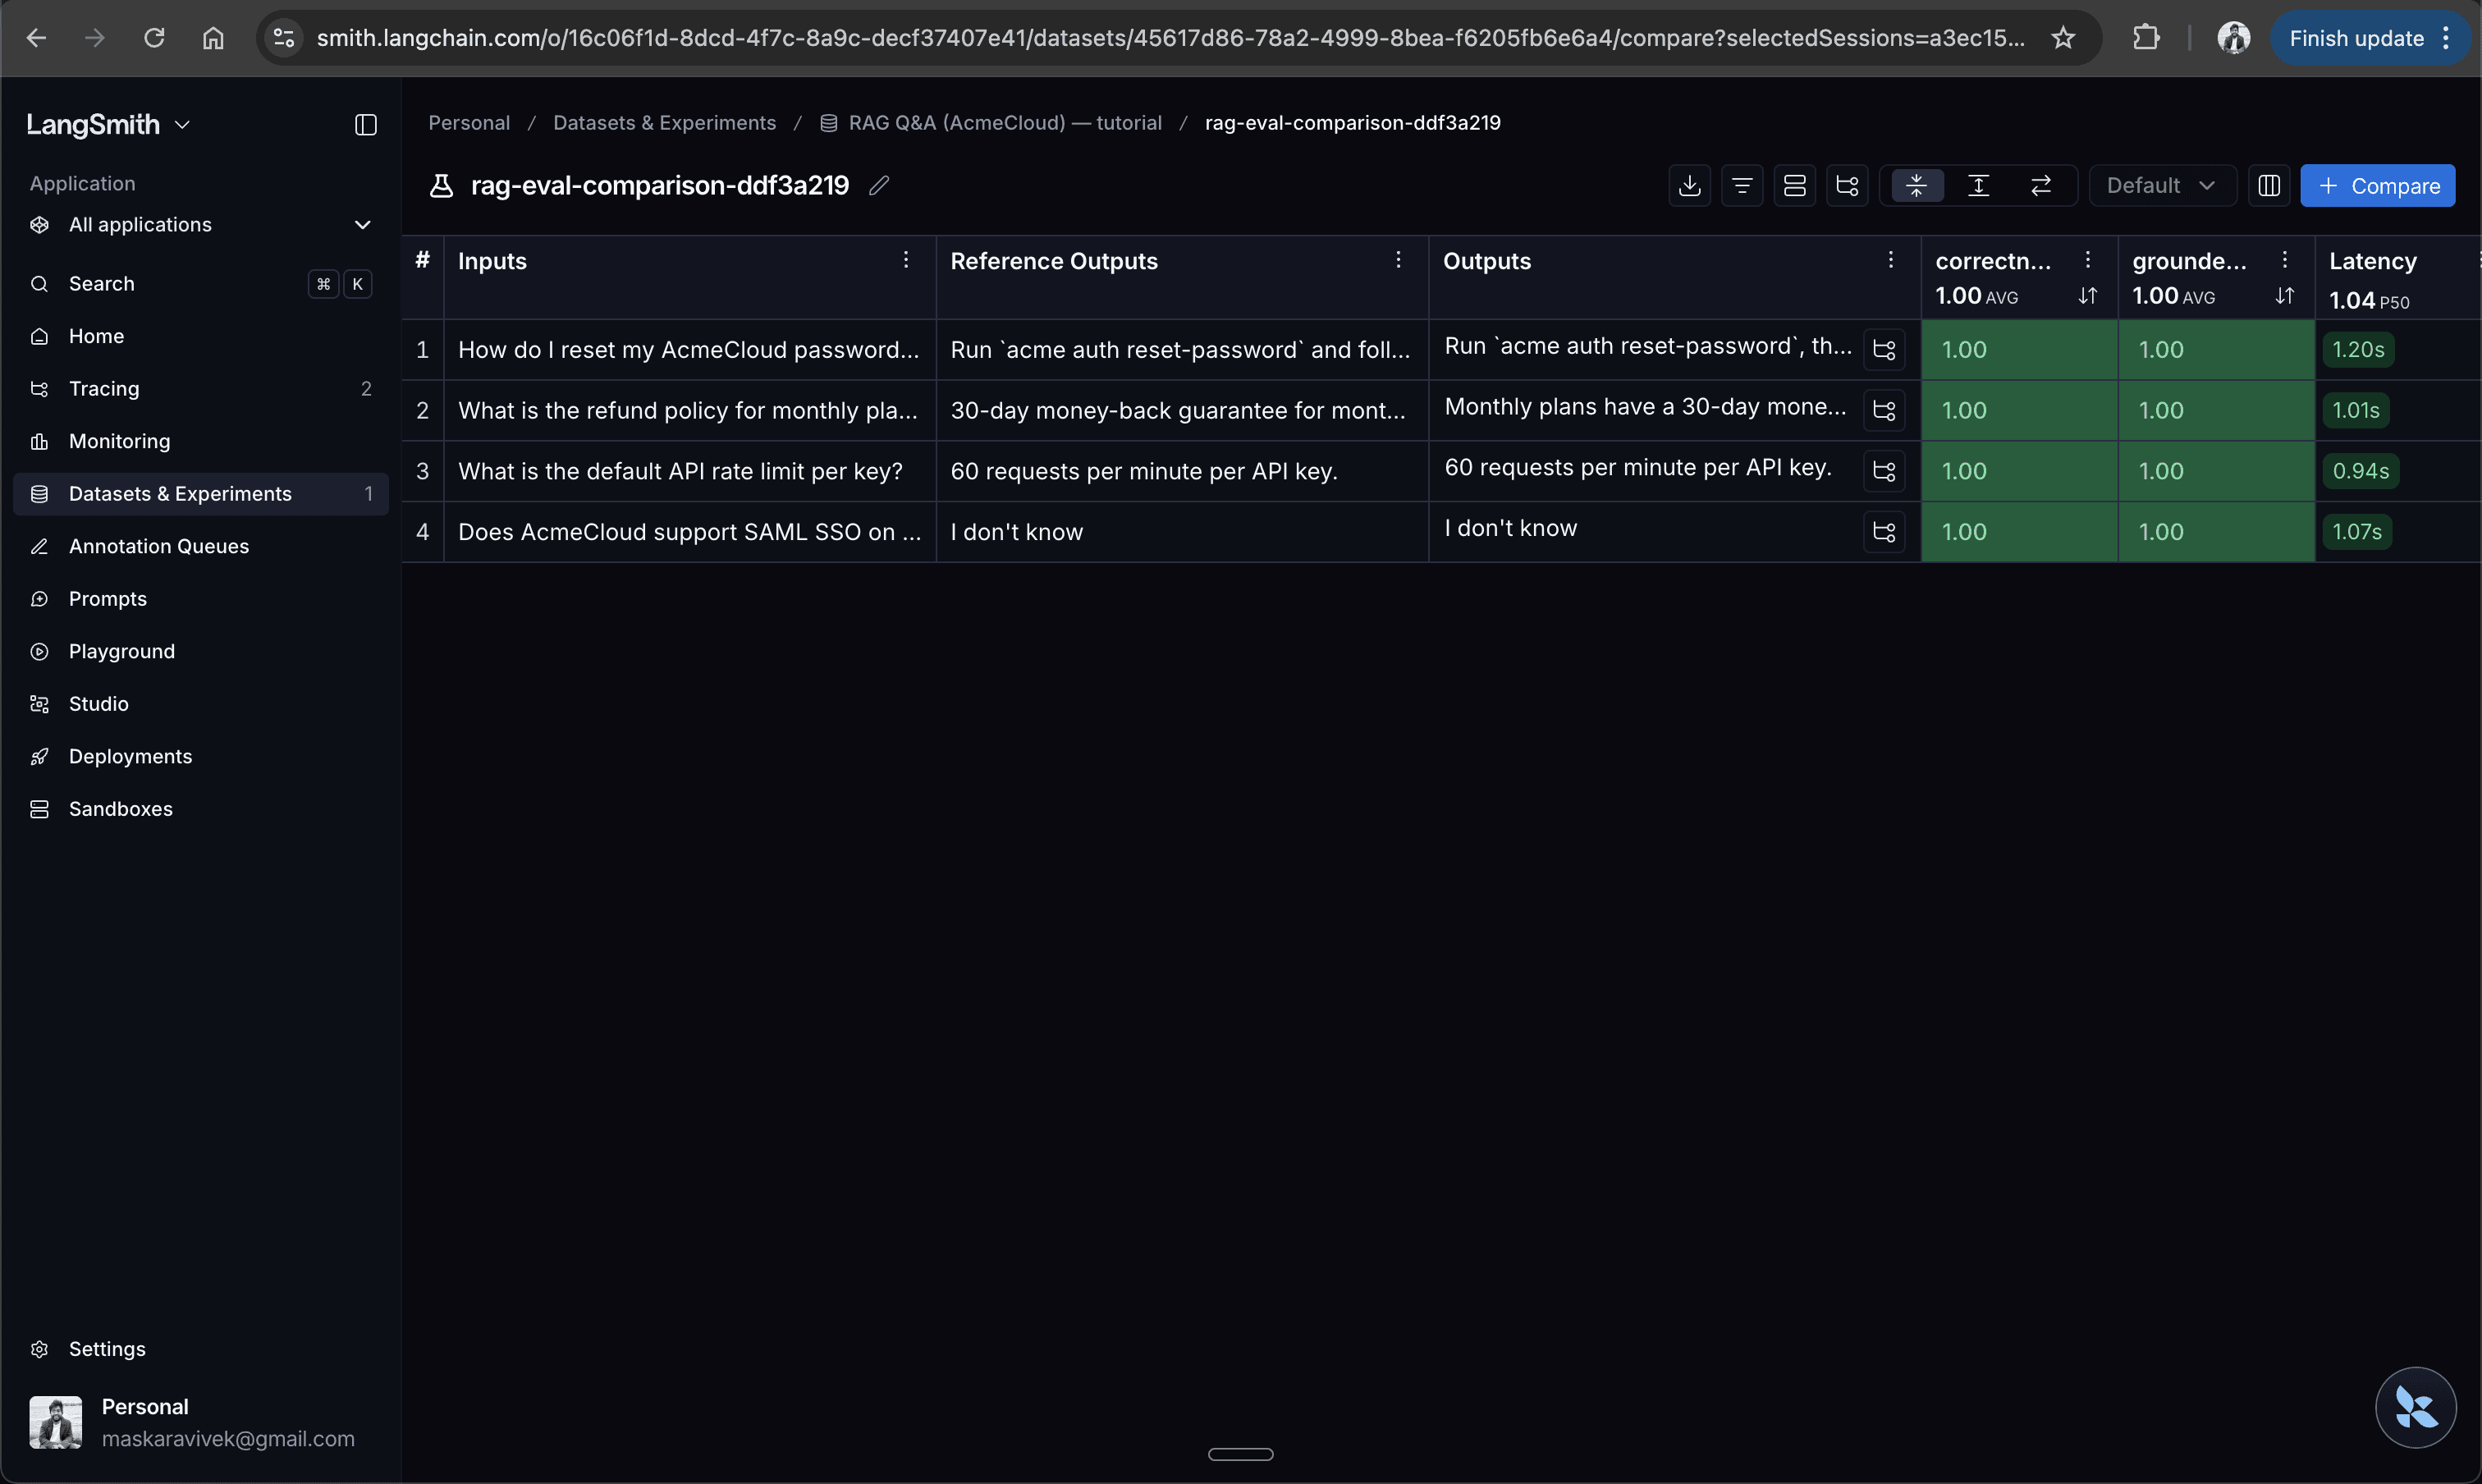This screenshot has height=1484, width=2482.
Task: Click the download experiment icon
Action: point(1689,186)
